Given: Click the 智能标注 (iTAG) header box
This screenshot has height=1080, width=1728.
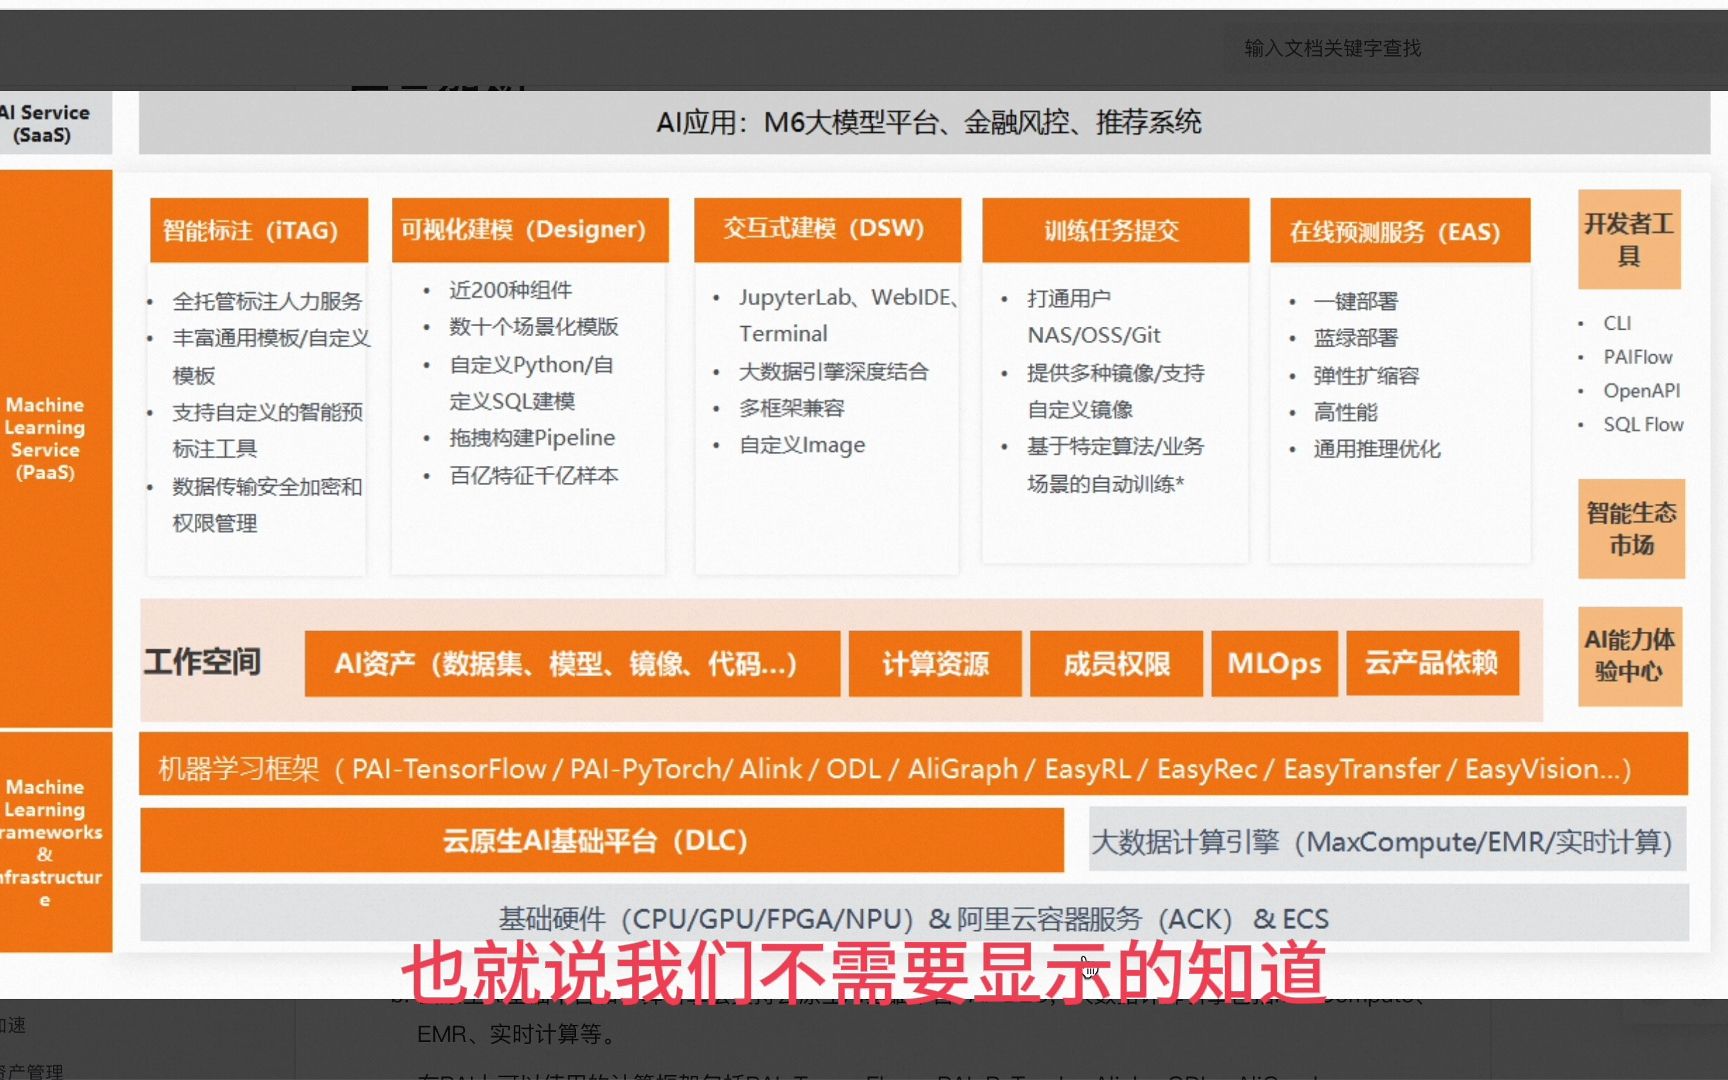Looking at the screenshot, I should tap(259, 230).
